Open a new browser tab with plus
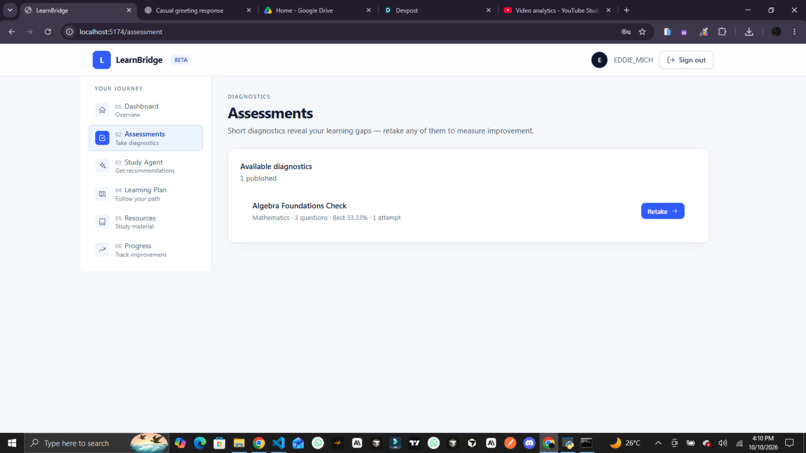This screenshot has height=453, width=806. coord(626,10)
